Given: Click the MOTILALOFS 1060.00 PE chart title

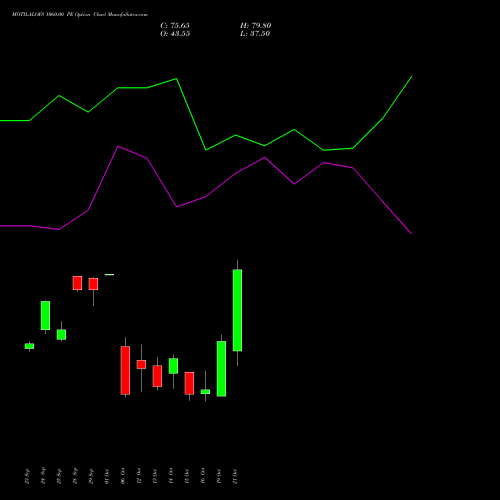Looking at the screenshot, I should (x=80, y=14).
